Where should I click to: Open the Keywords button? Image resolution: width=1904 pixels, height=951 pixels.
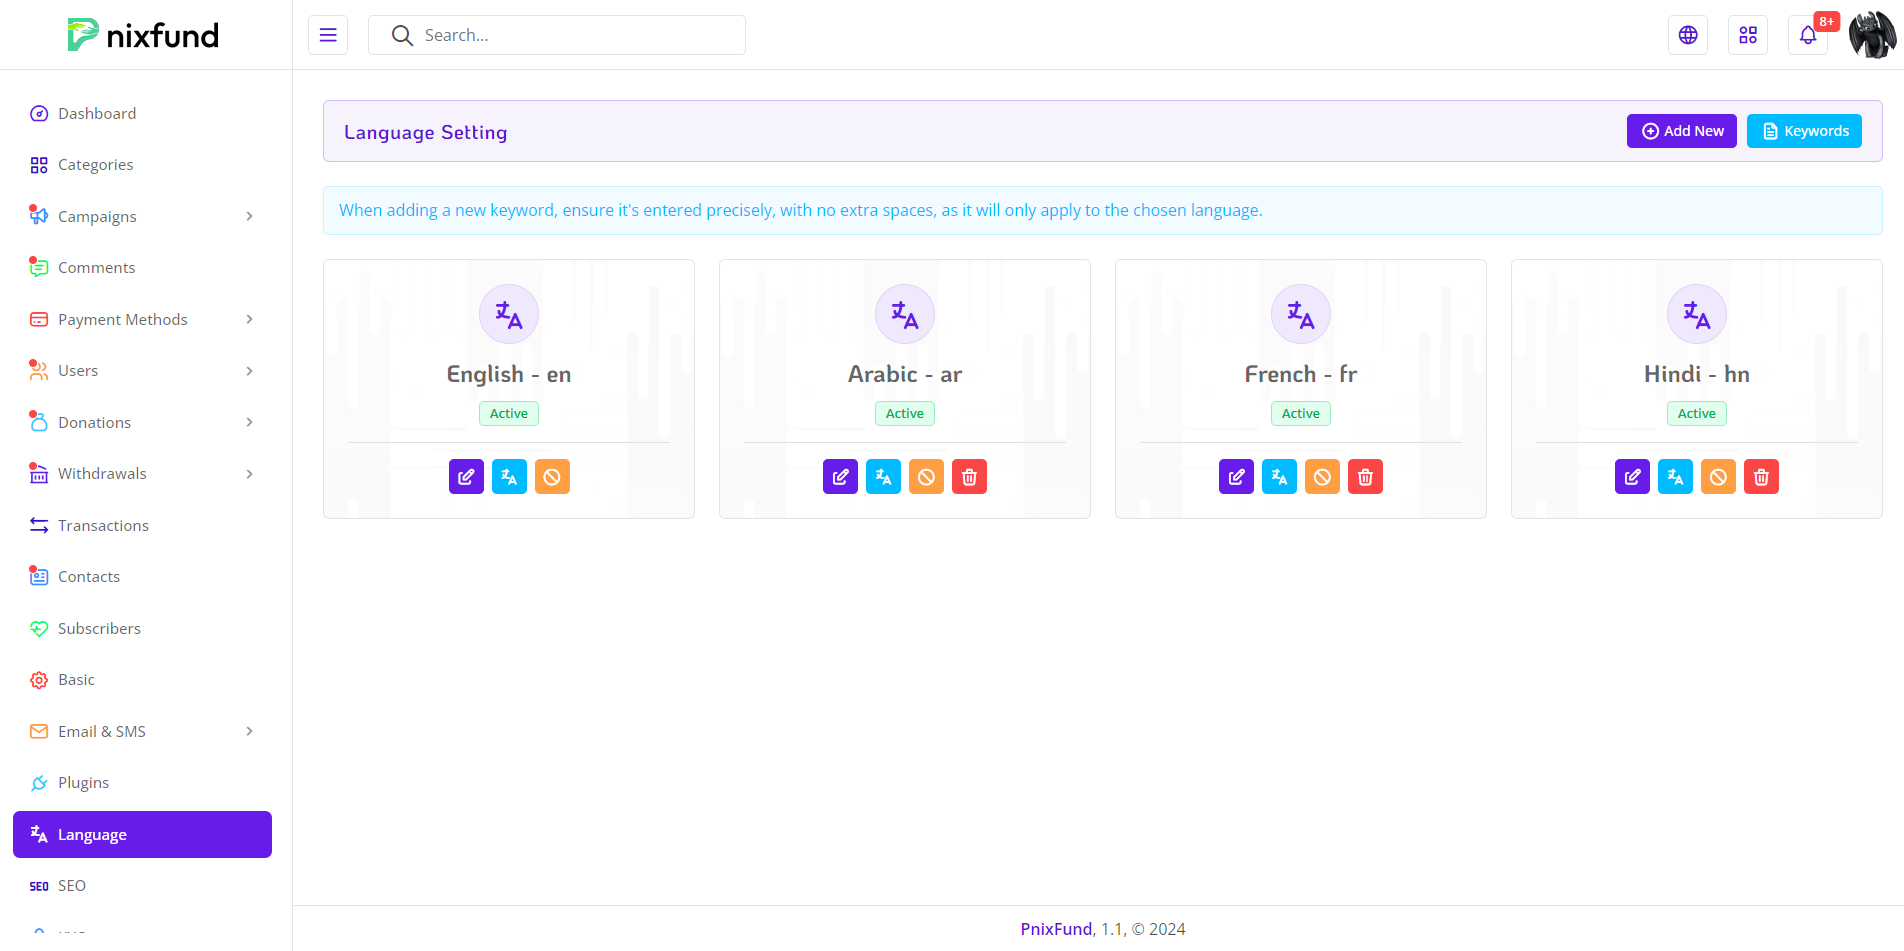pos(1804,131)
